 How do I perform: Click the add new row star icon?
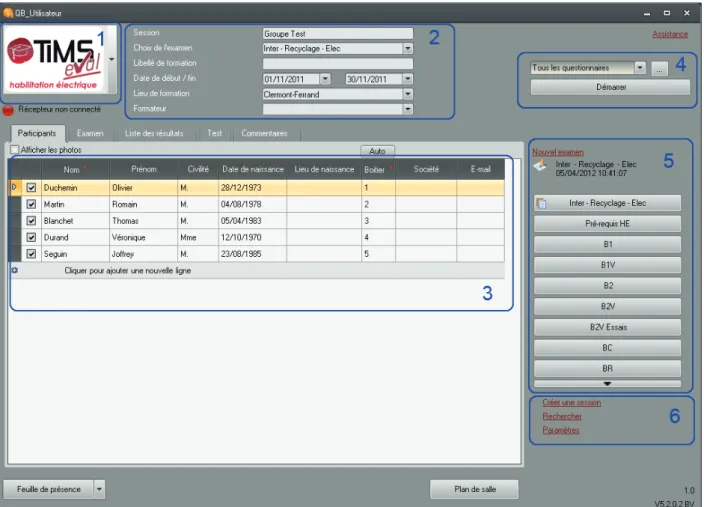click(x=15, y=270)
